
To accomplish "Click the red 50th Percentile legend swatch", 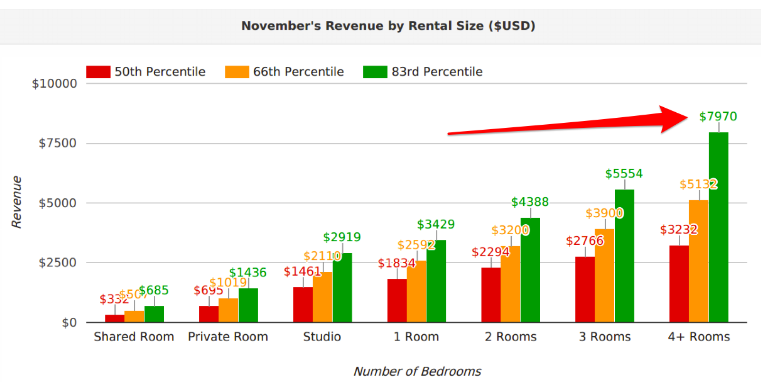I will tap(98, 72).
